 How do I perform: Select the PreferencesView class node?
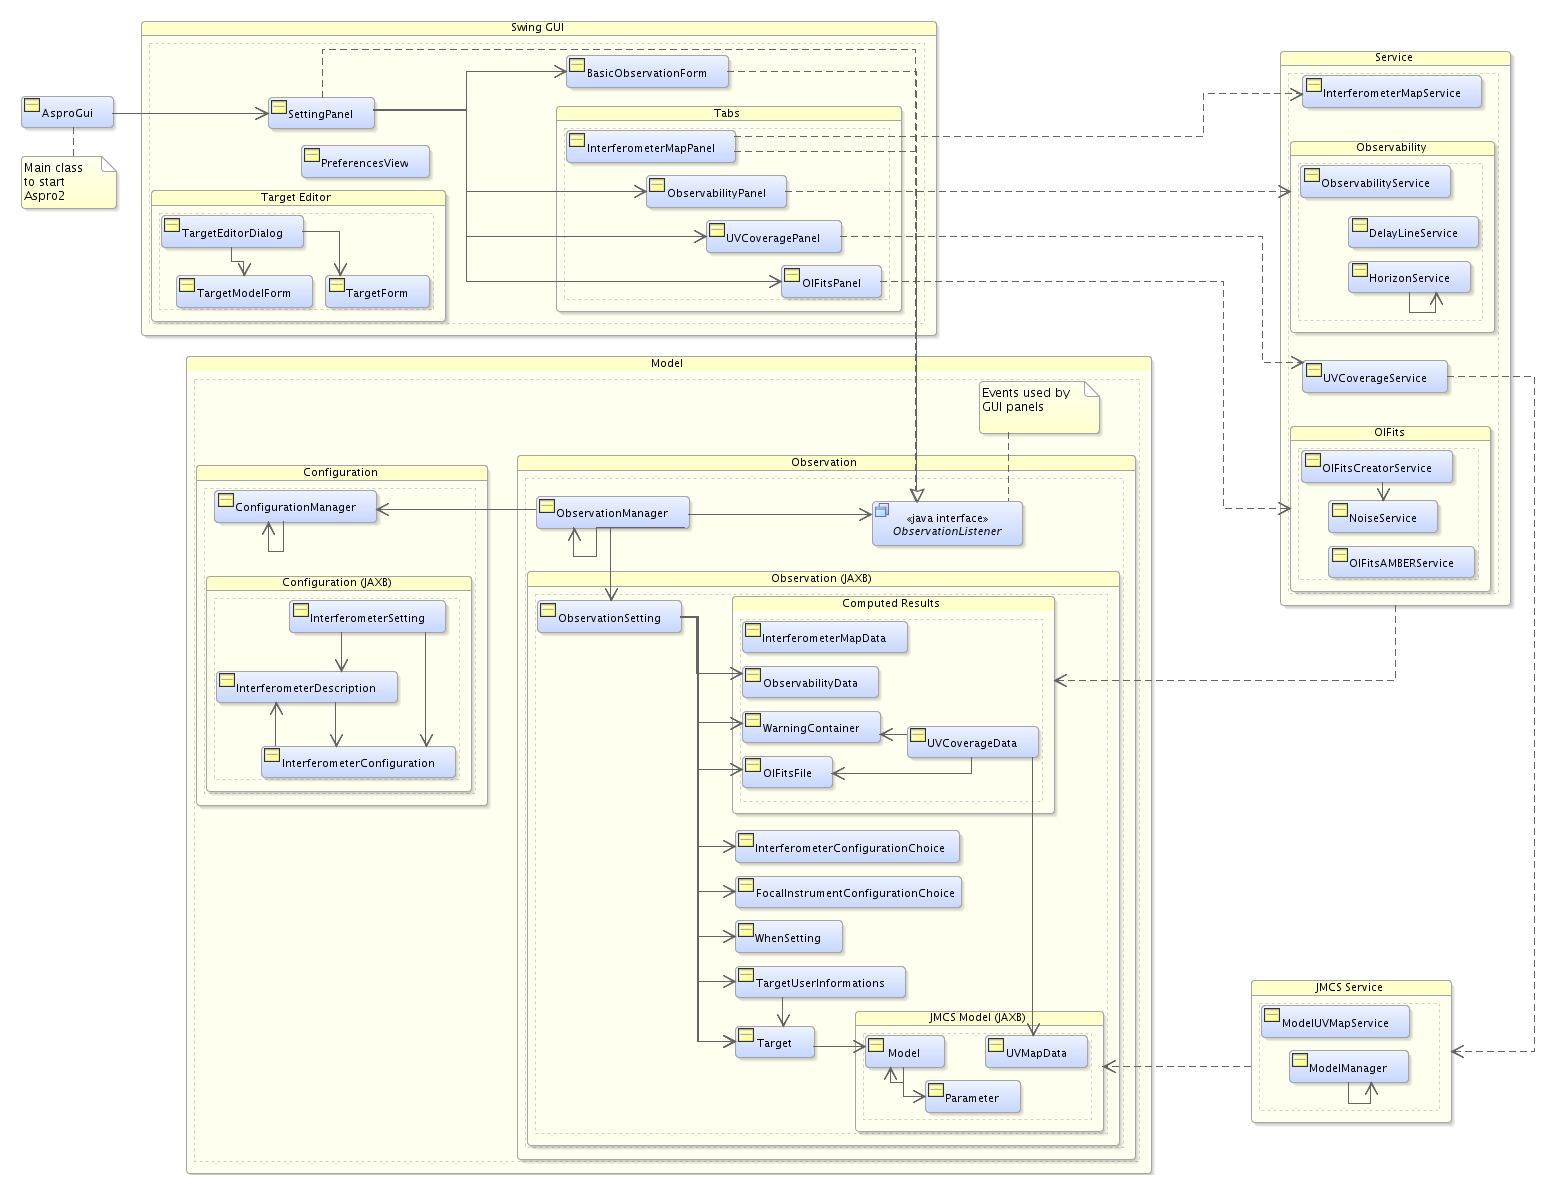point(365,162)
